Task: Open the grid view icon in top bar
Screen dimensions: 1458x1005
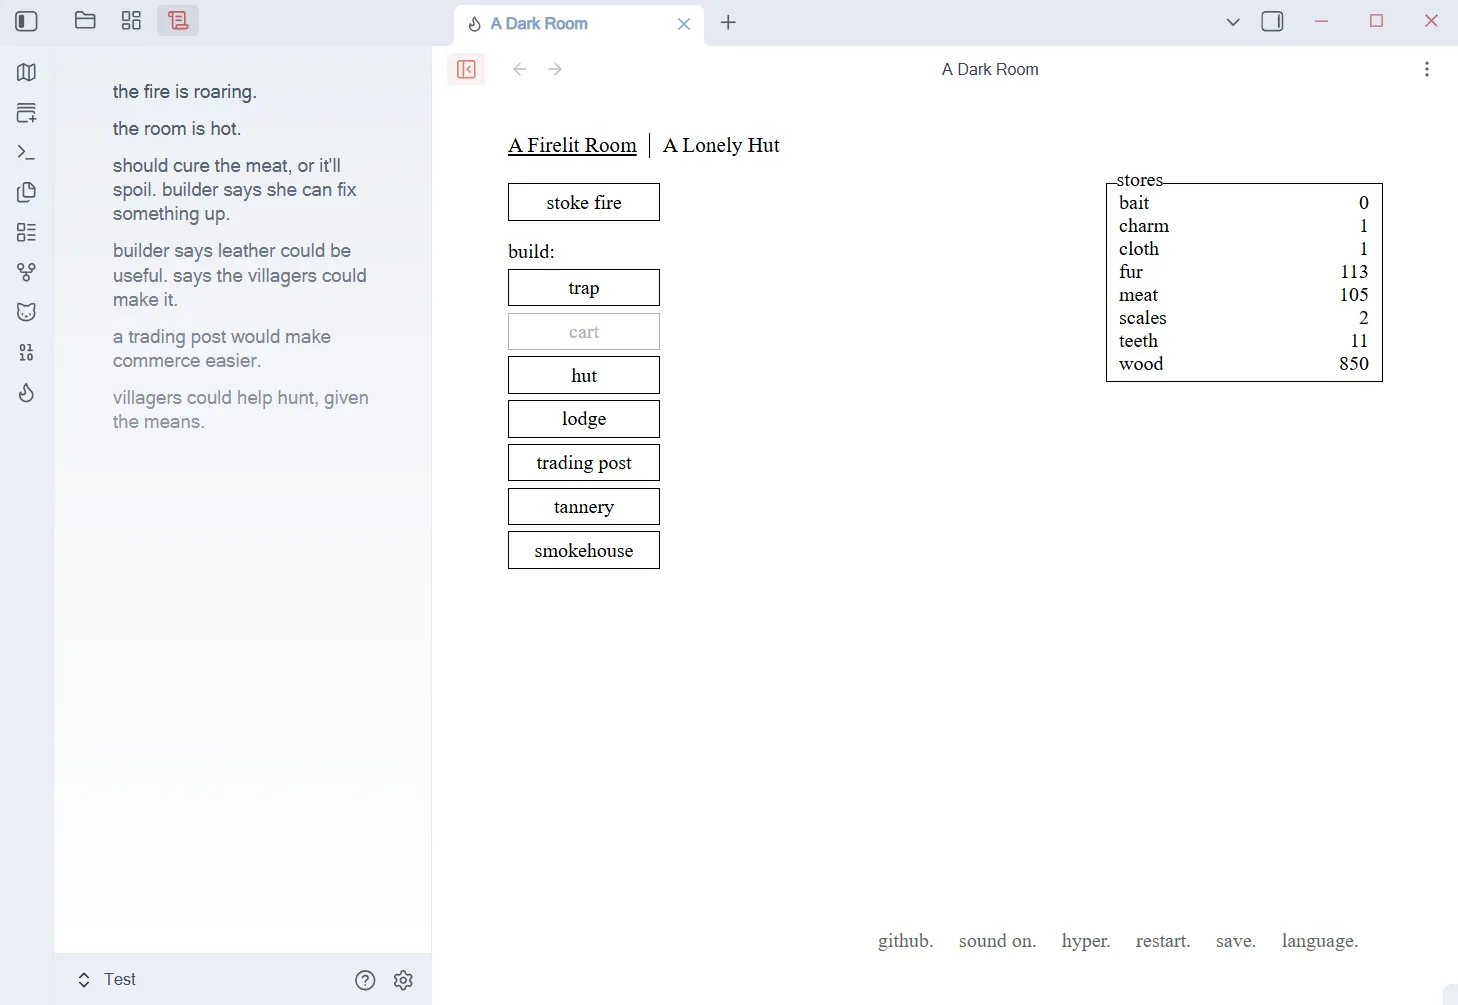Action: (x=131, y=21)
